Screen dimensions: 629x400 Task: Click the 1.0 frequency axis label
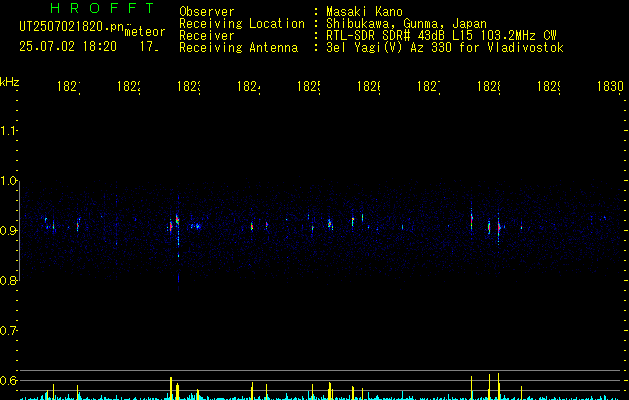[x=8, y=181]
